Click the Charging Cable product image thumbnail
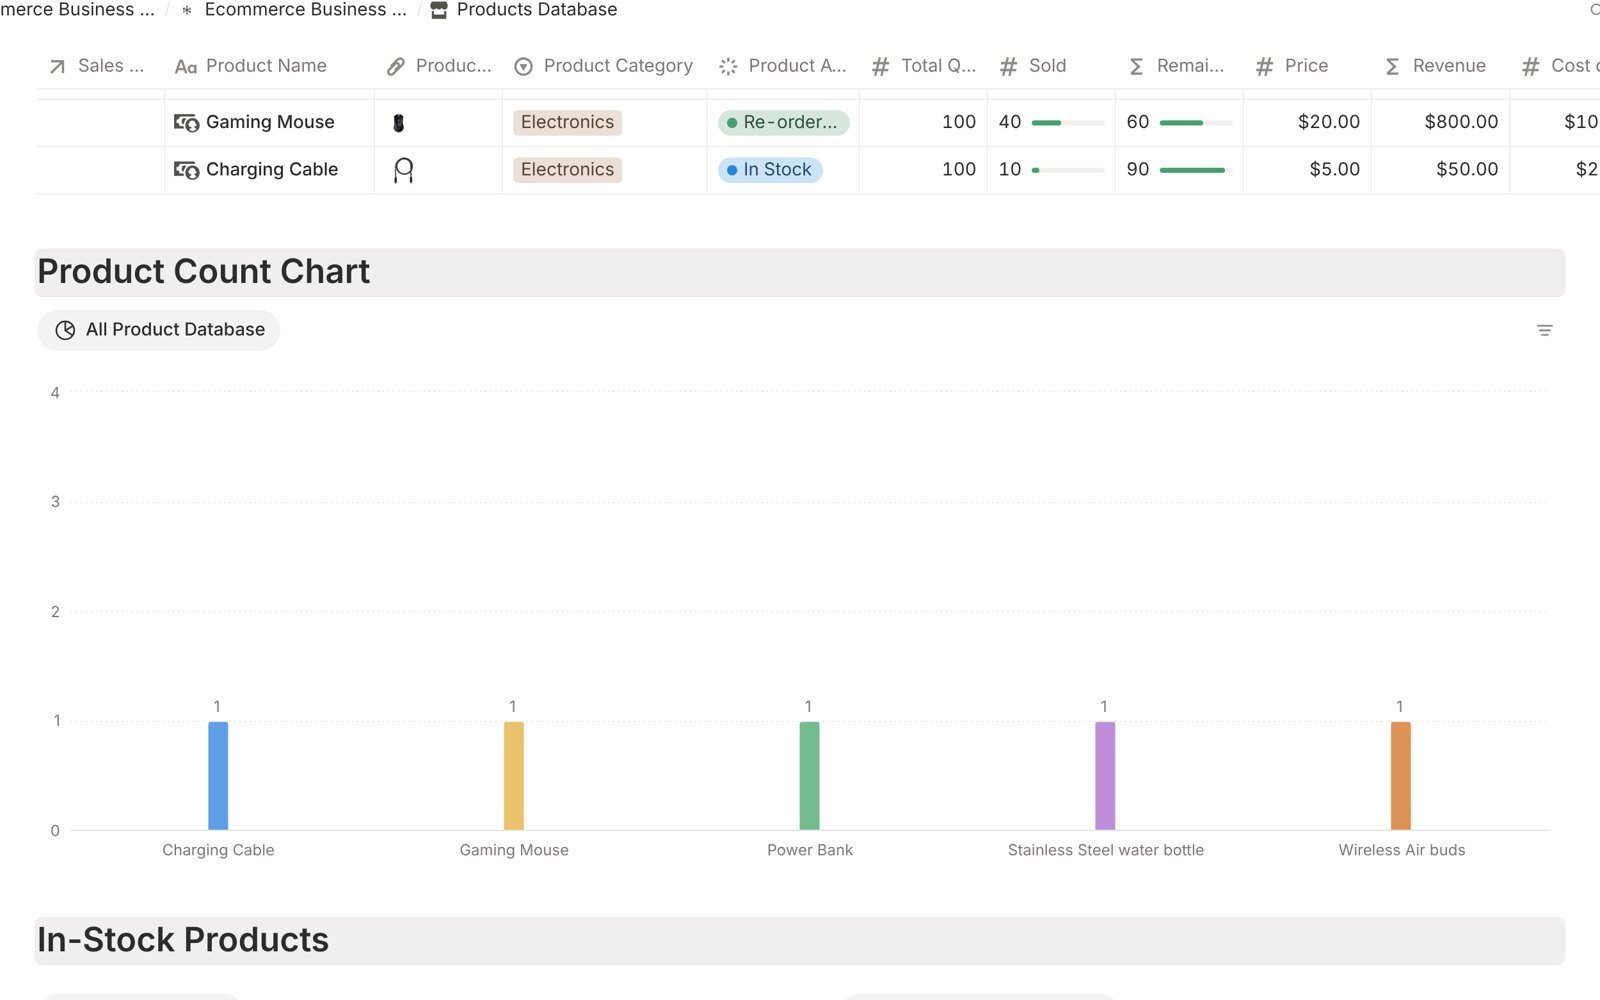1600x1000 pixels. (x=403, y=170)
